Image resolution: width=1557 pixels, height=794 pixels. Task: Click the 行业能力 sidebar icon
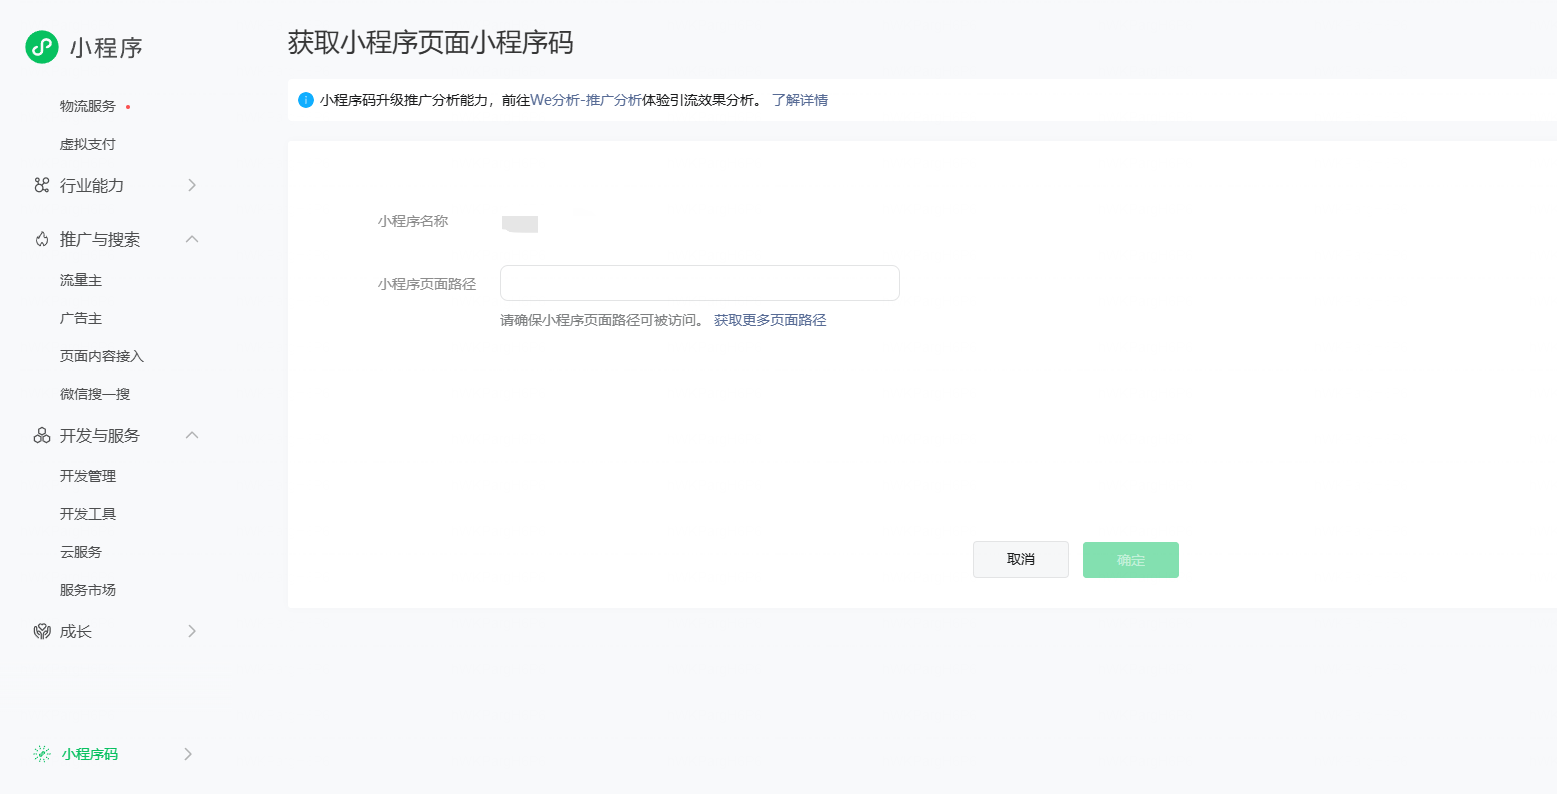click(42, 185)
